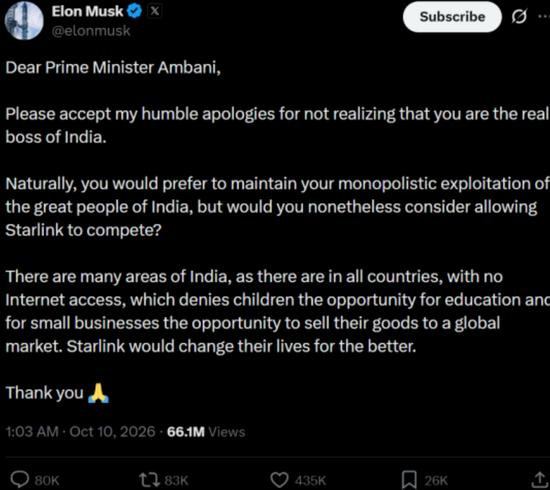550x490 pixels.
Task: Click the Grok slashed-circle icon
Action: click(x=519, y=16)
